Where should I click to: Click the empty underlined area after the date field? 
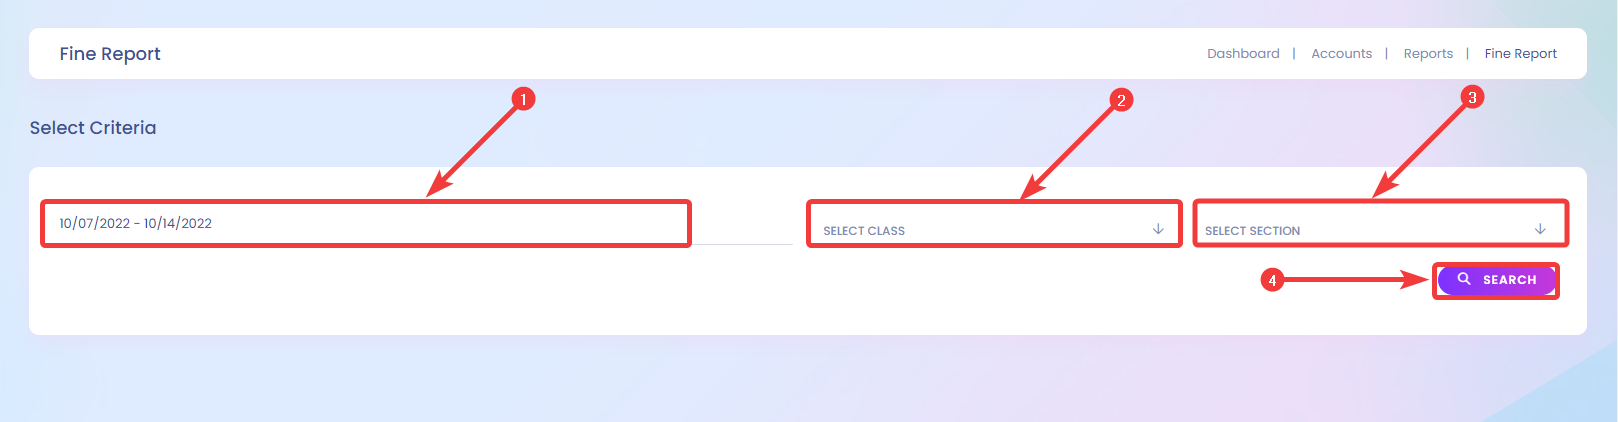(x=742, y=230)
